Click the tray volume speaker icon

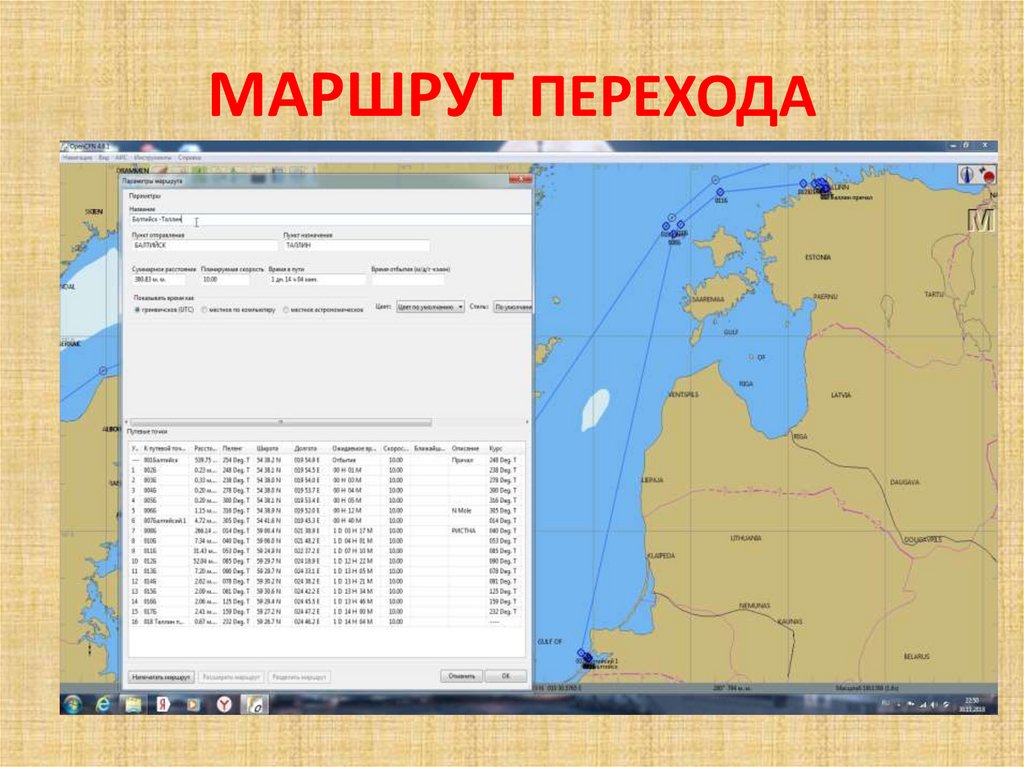(x=934, y=705)
